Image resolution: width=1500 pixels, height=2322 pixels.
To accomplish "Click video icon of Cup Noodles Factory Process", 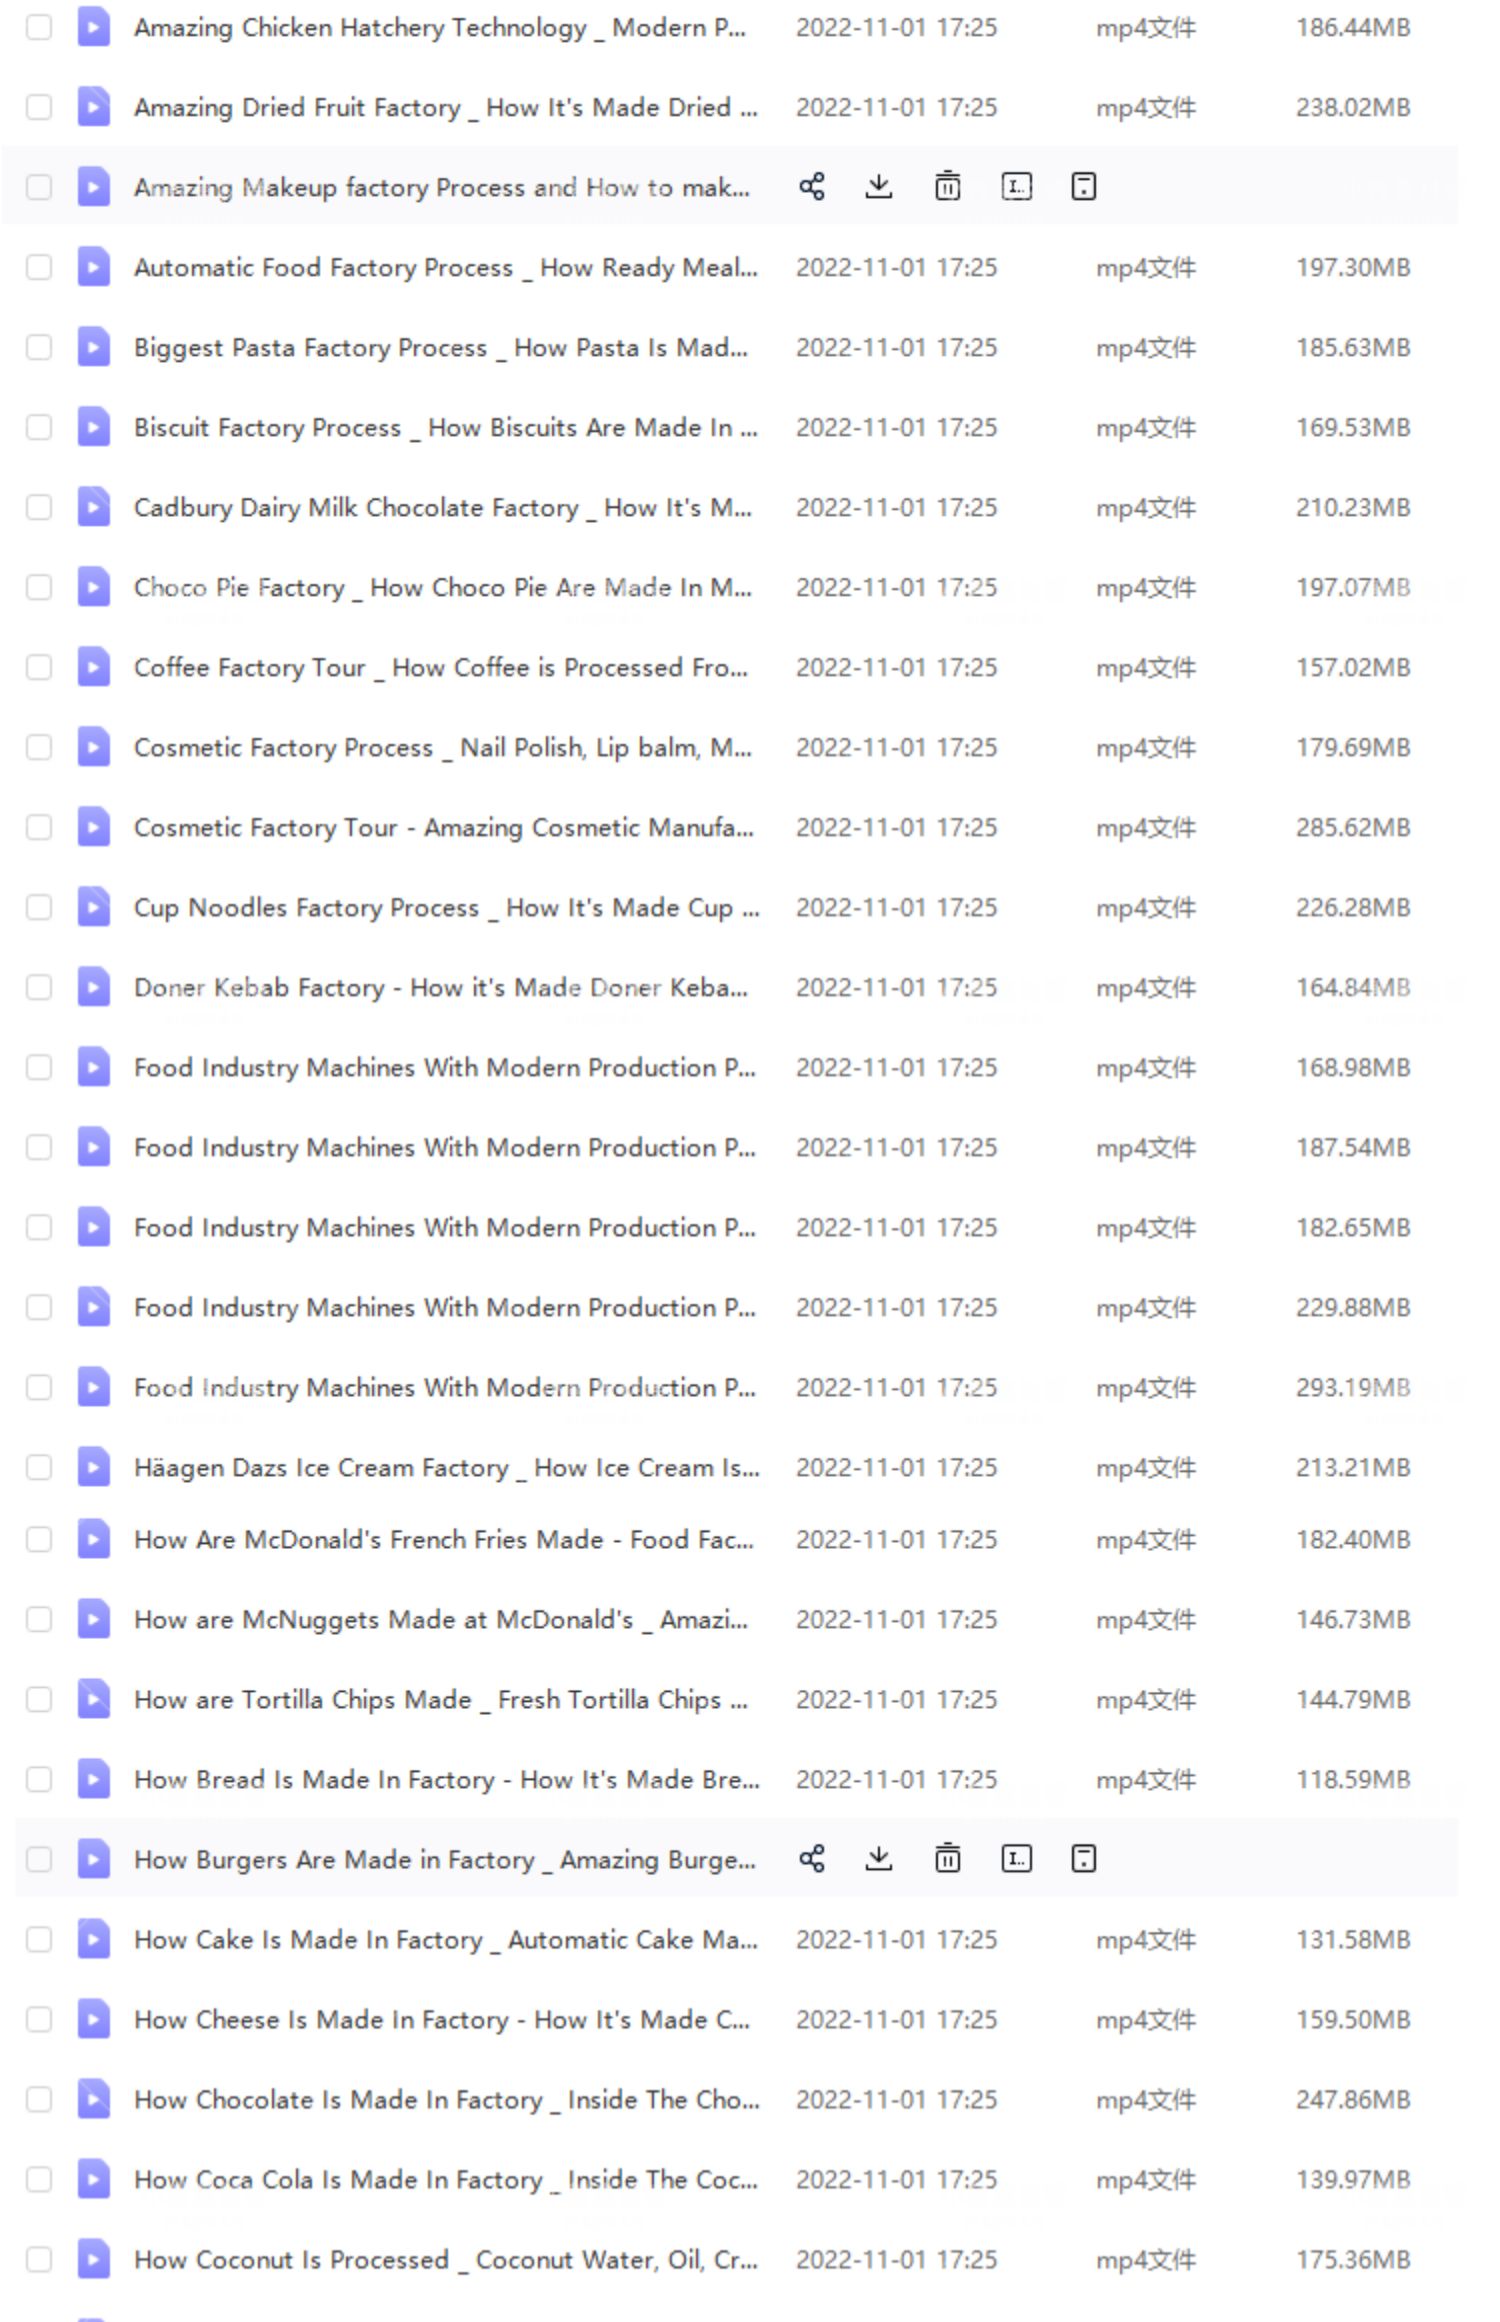I will (x=94, y=907).
